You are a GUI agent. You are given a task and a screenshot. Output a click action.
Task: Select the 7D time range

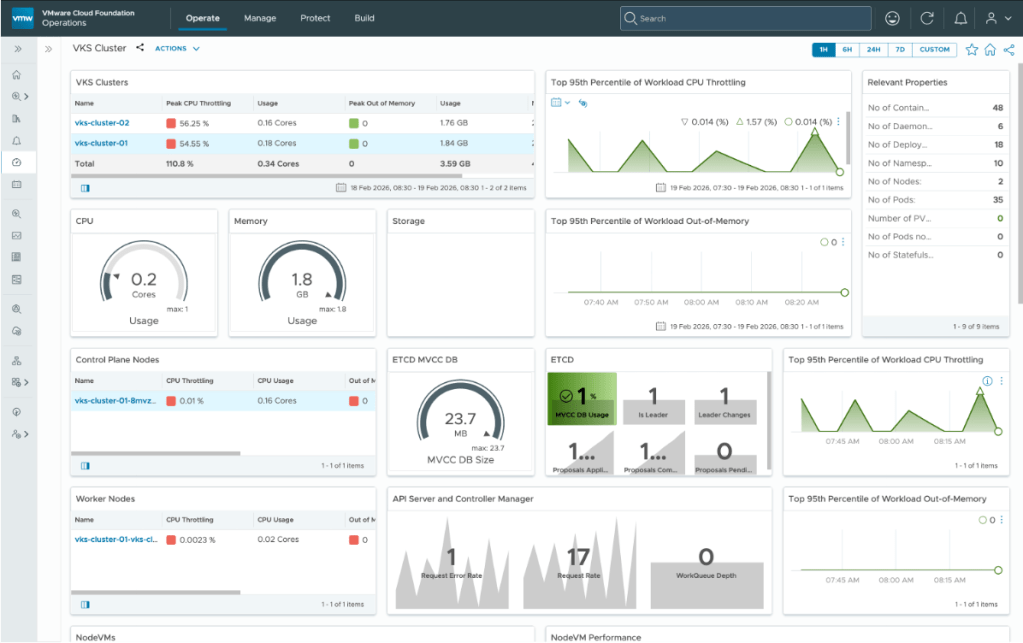(900, 50)
